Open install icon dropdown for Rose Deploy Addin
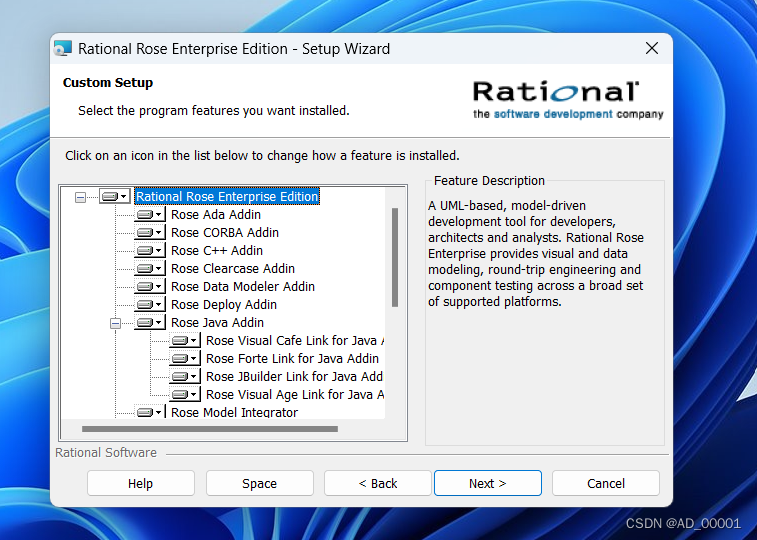 click(150, 305)
